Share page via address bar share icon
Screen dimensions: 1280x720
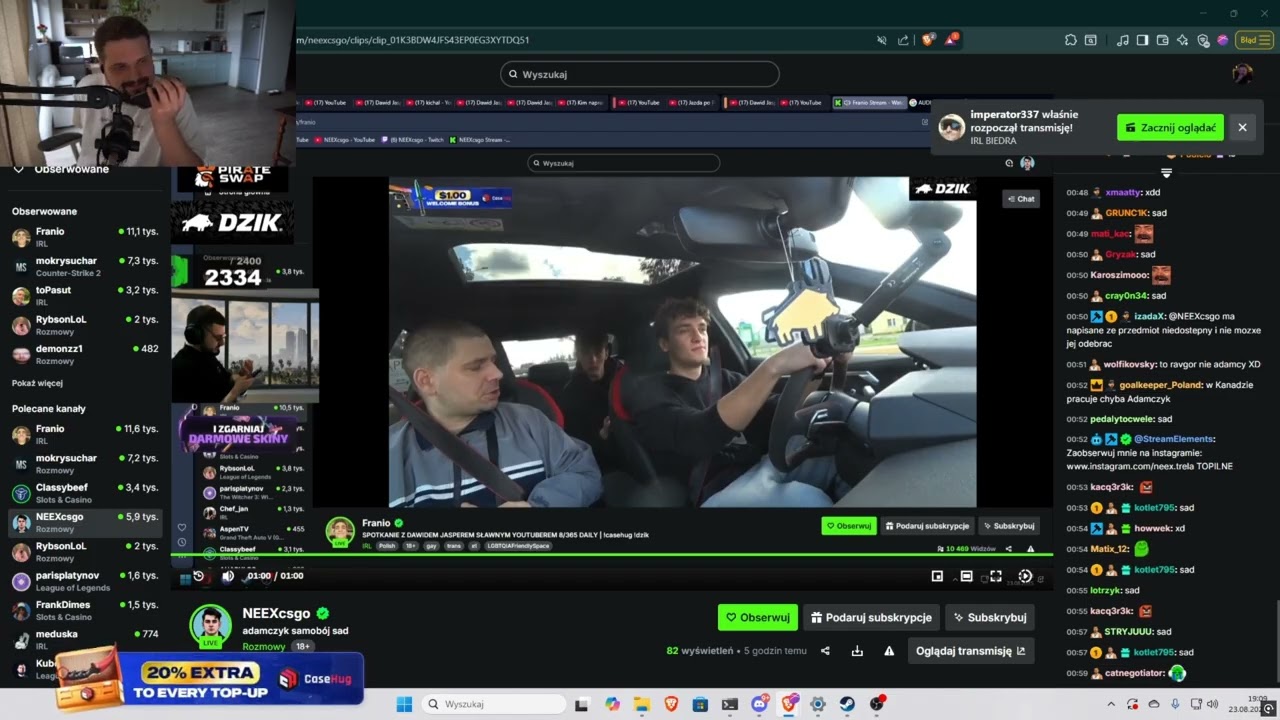(x=903, y=40)
